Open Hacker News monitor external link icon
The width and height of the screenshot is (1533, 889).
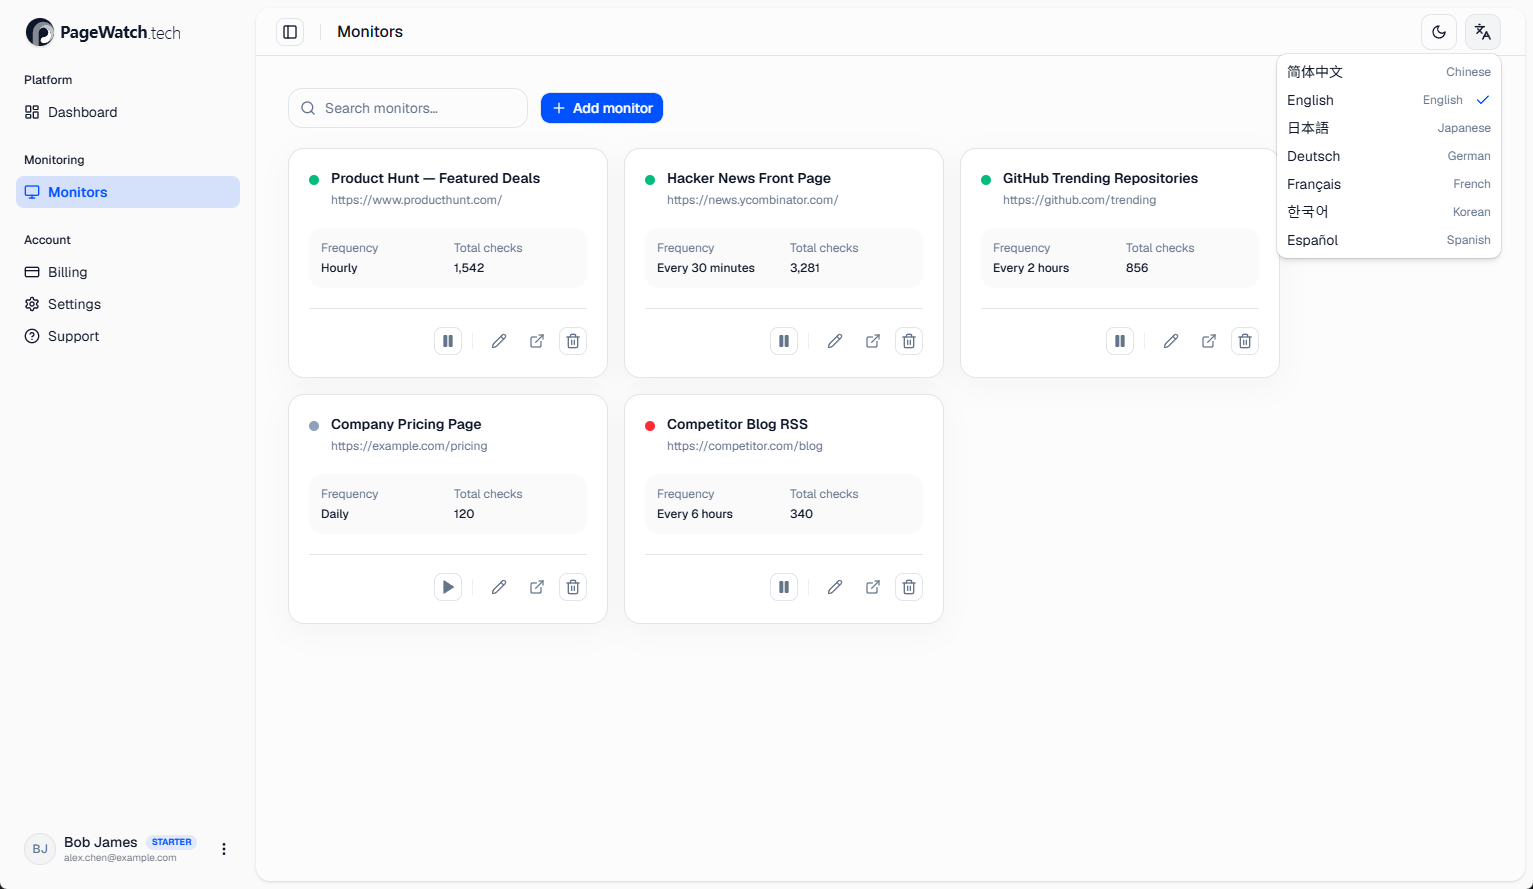pos(873,341)
